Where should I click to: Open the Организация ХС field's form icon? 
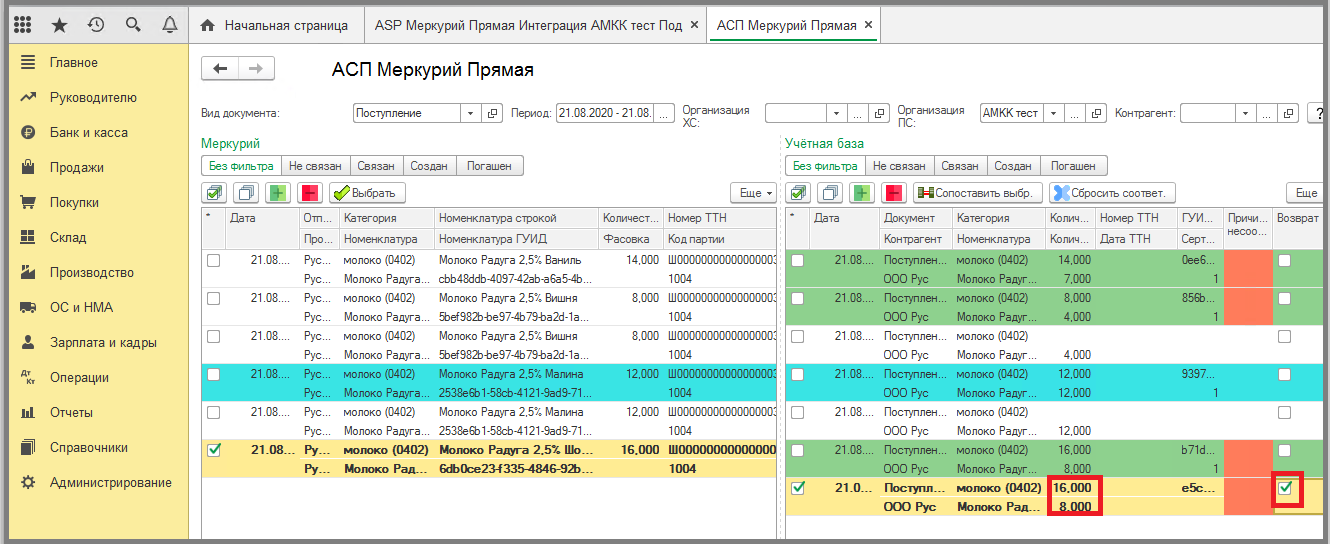(880, 113)
